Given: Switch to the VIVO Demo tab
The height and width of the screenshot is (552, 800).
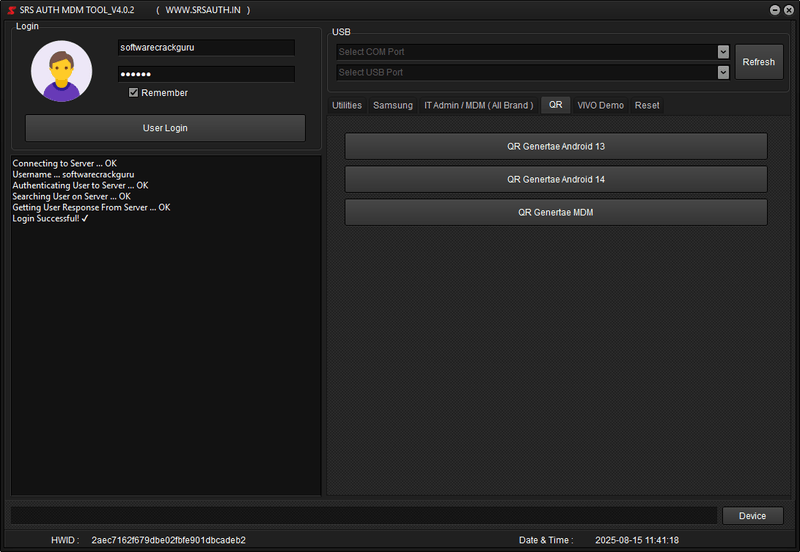Looking at the screenshot, I should pos(600,105).
